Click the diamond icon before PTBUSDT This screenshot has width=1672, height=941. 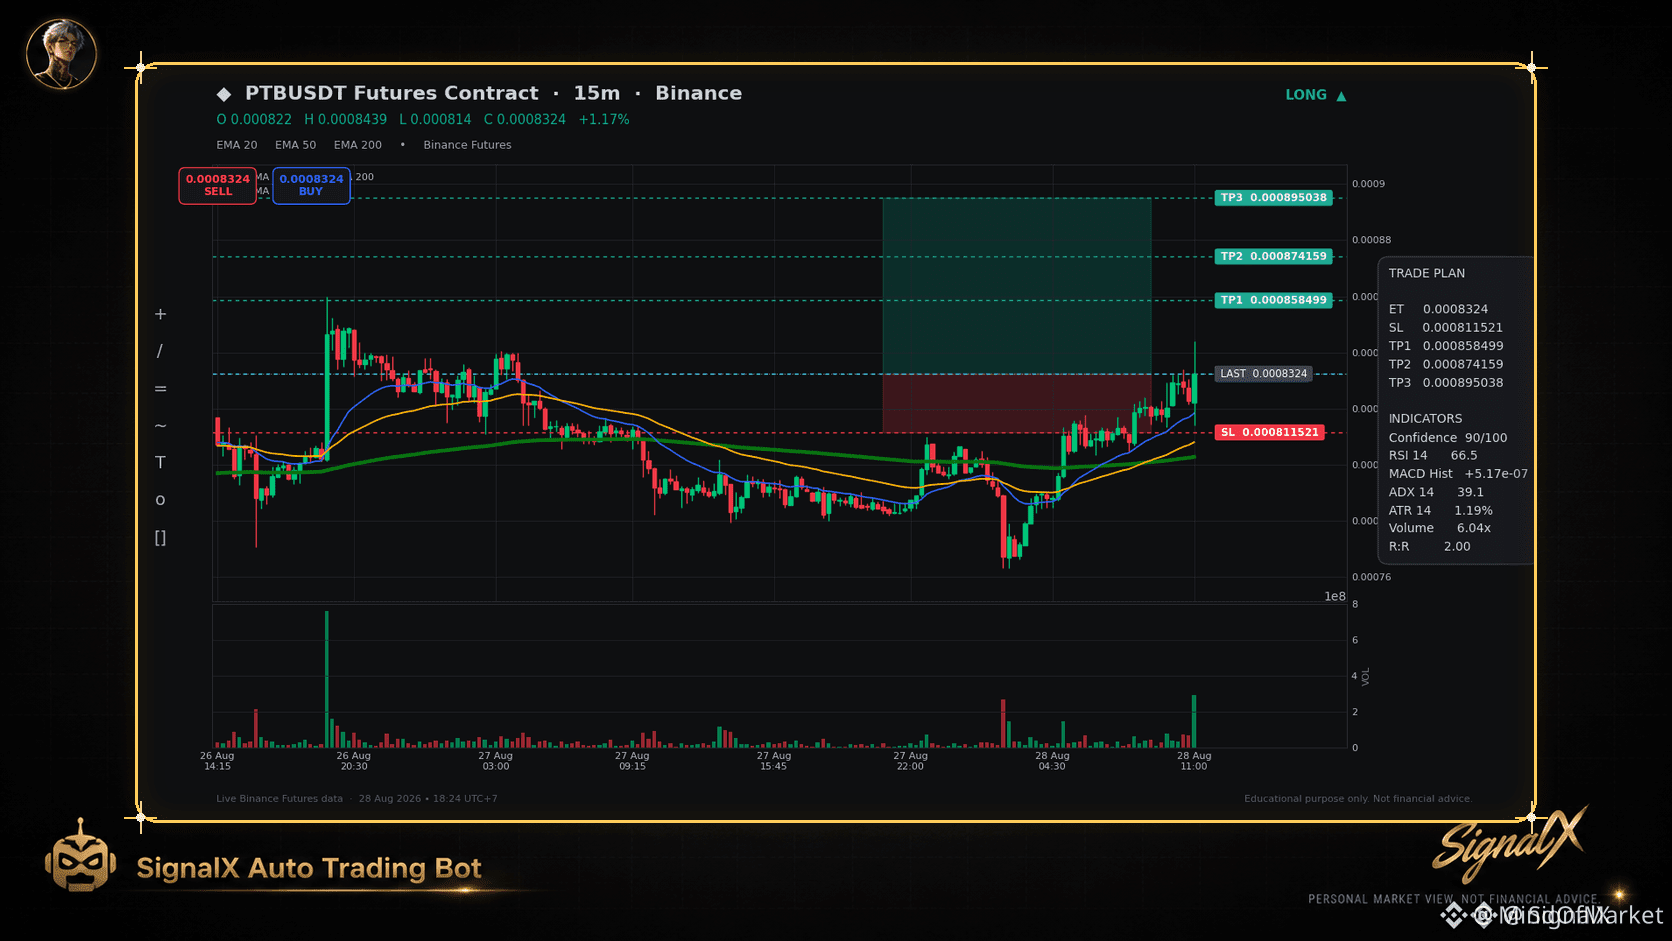pyautogui.click(x=224, y=94)
